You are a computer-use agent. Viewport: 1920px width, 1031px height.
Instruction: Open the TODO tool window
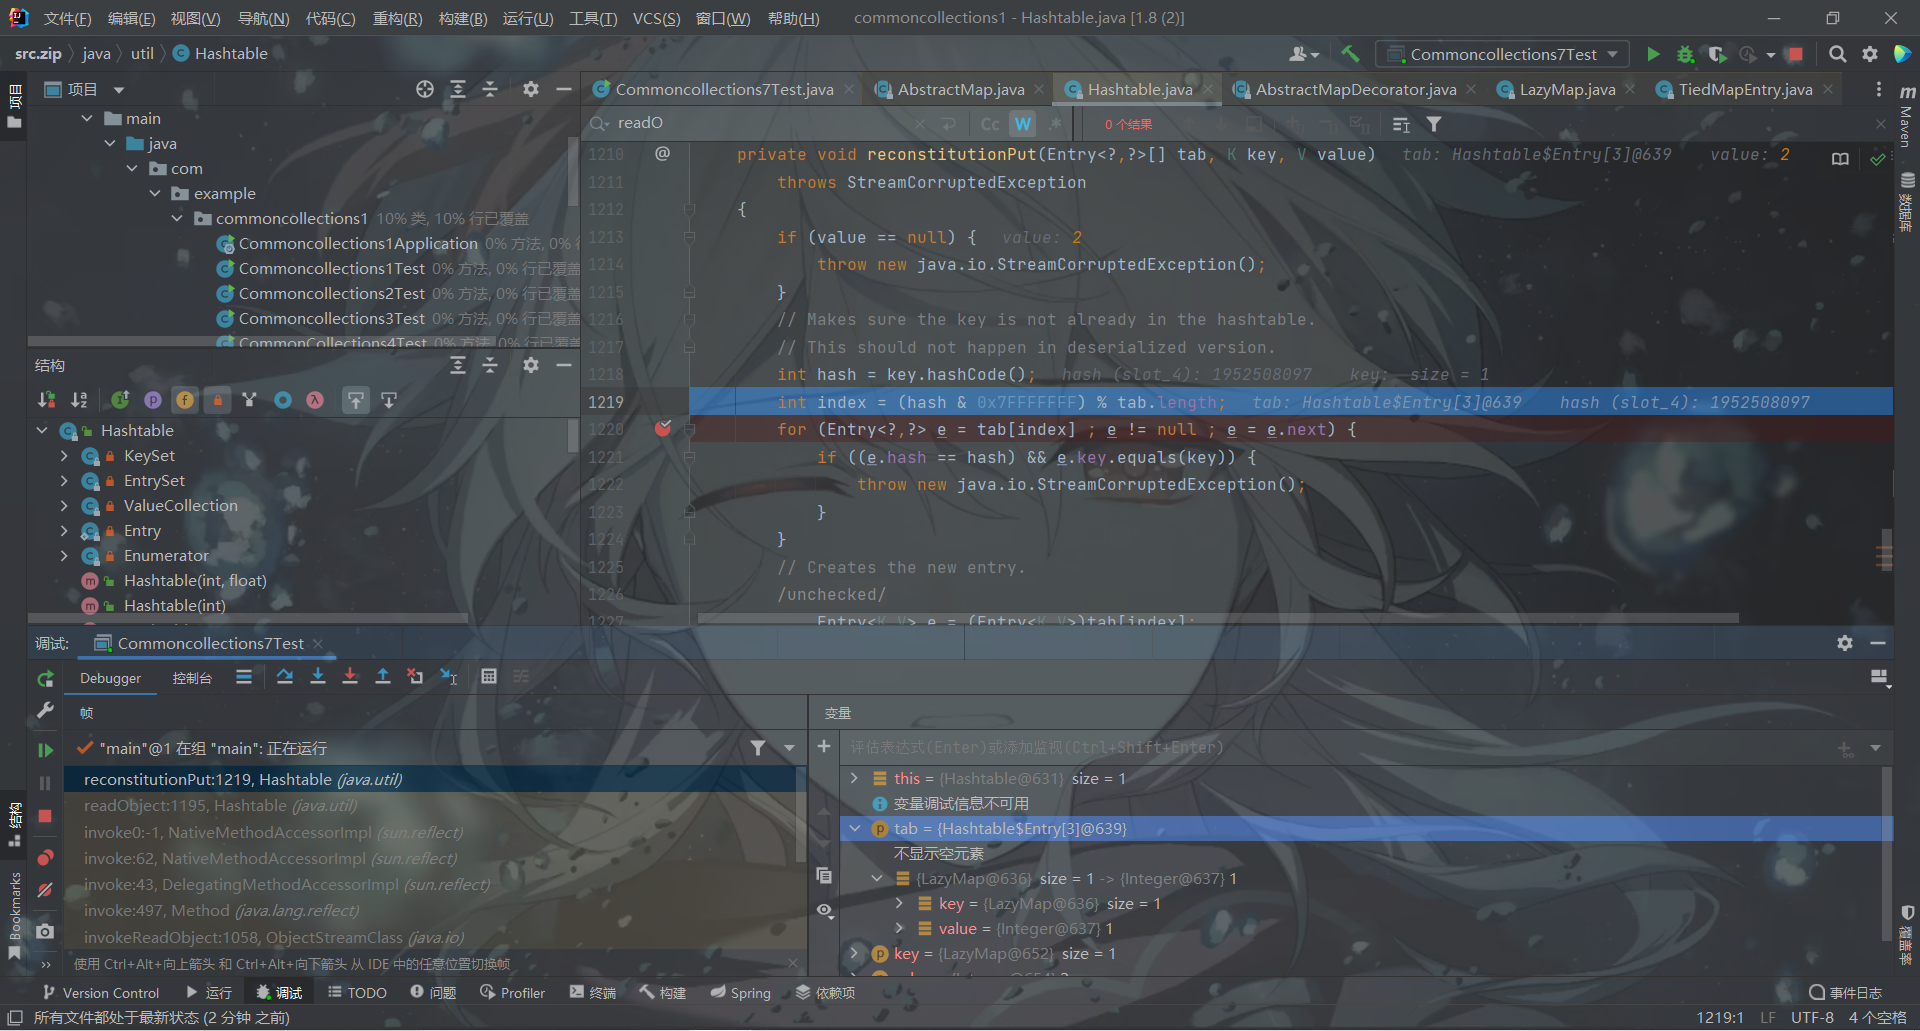[357, 993]
